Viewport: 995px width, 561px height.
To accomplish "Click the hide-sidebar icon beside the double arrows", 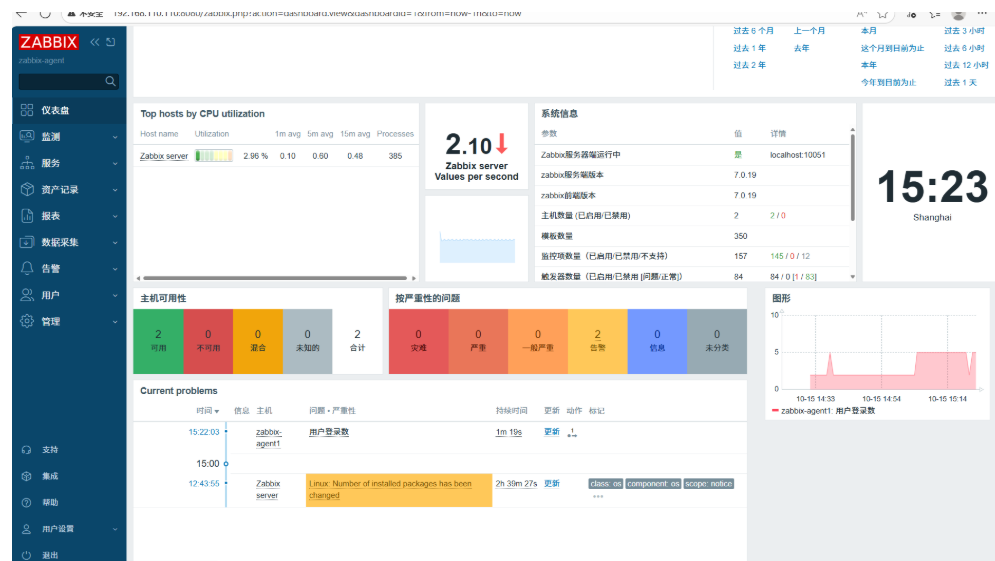I will pyautogui.click(x=110, y=42).
